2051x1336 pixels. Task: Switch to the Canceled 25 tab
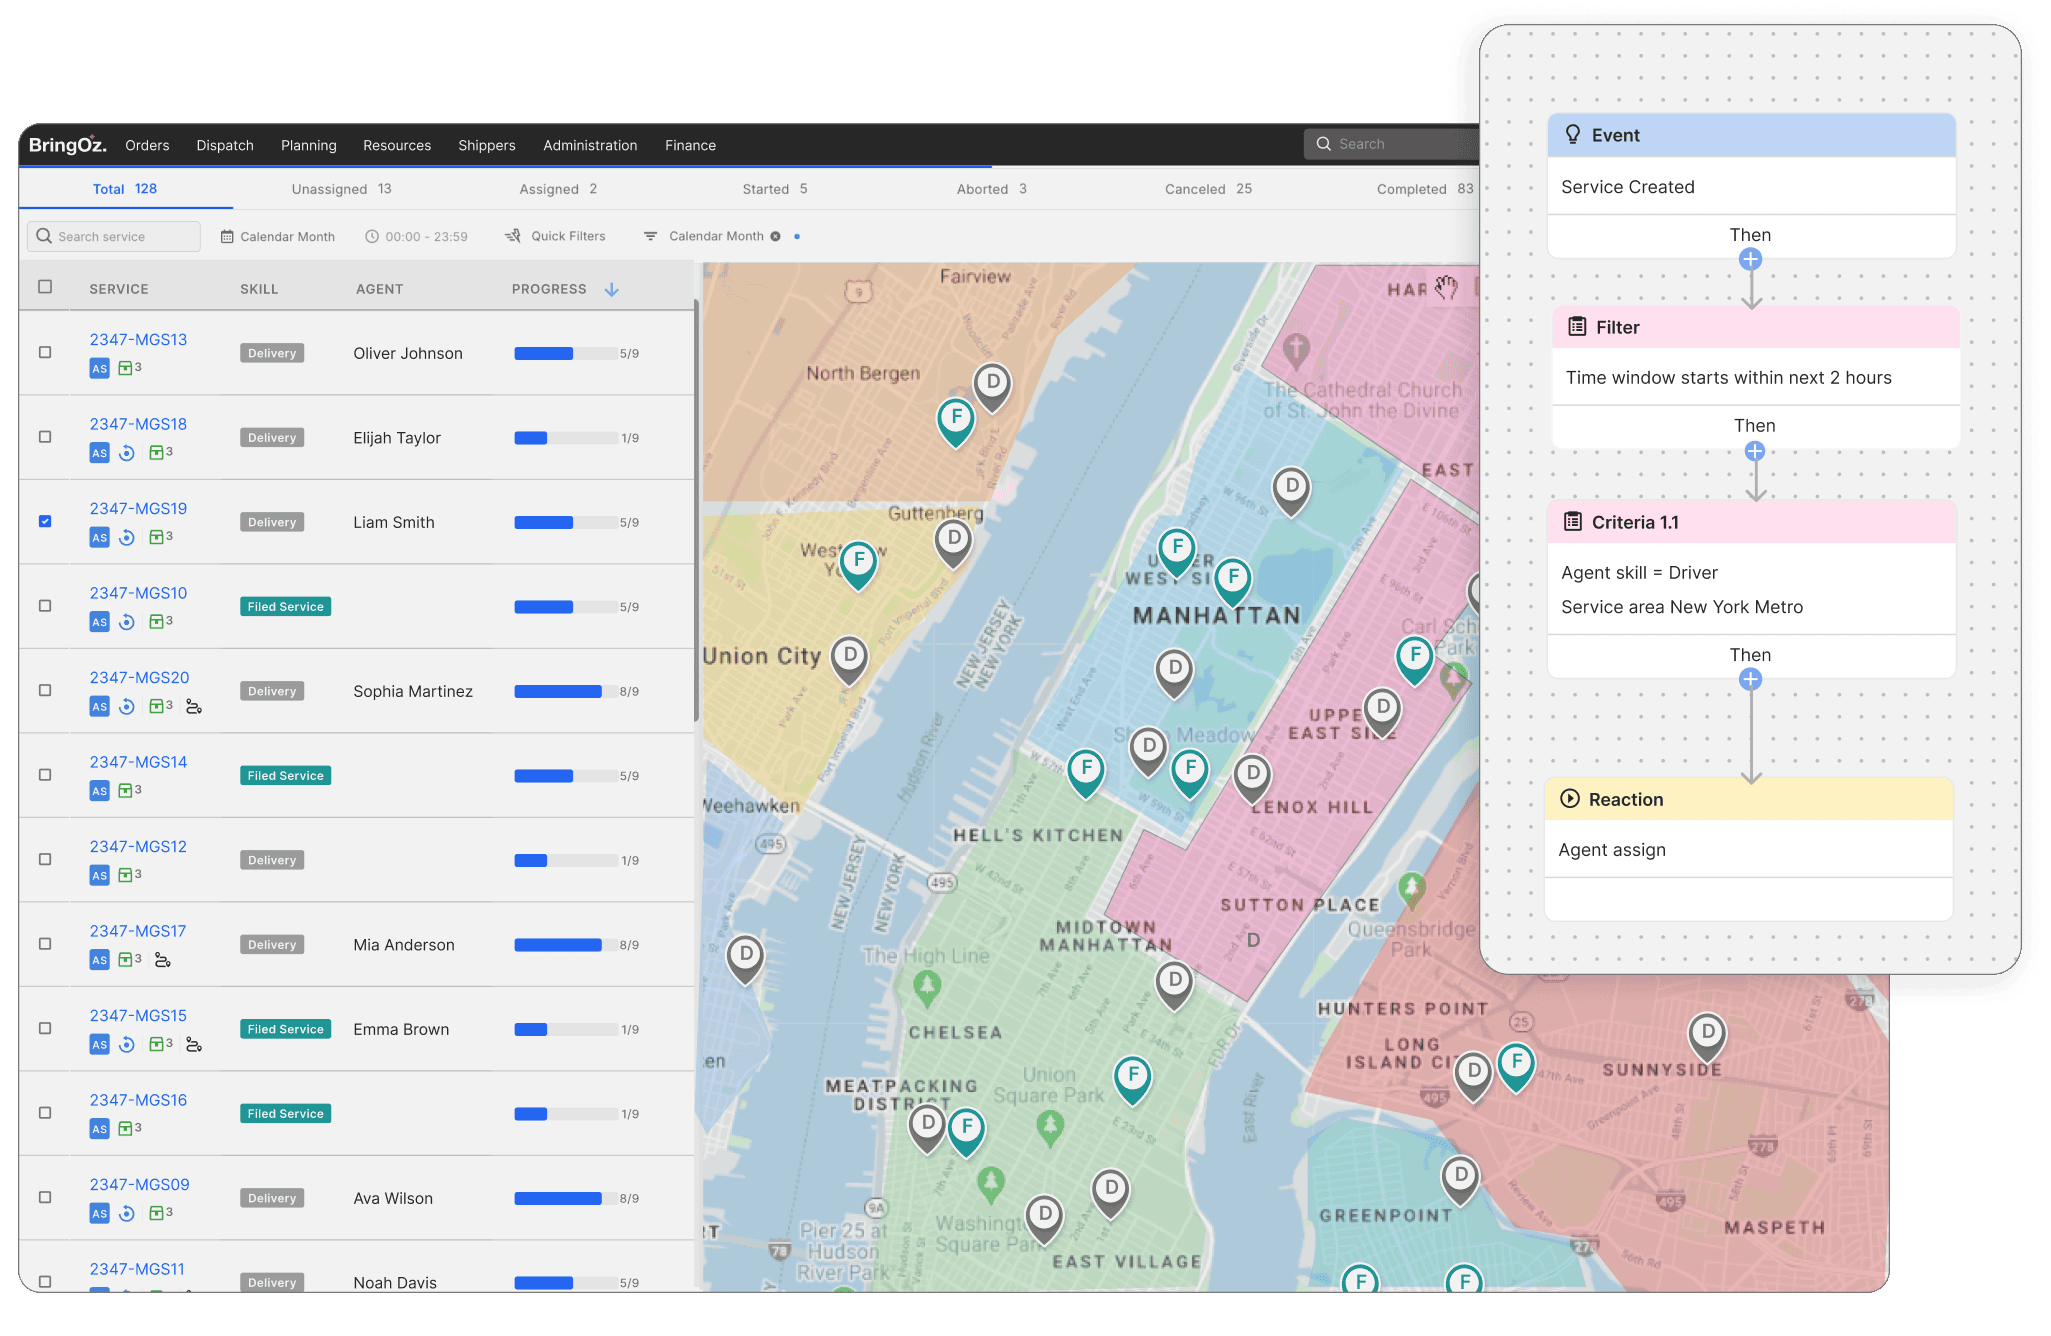click(x=1208, y=189)
